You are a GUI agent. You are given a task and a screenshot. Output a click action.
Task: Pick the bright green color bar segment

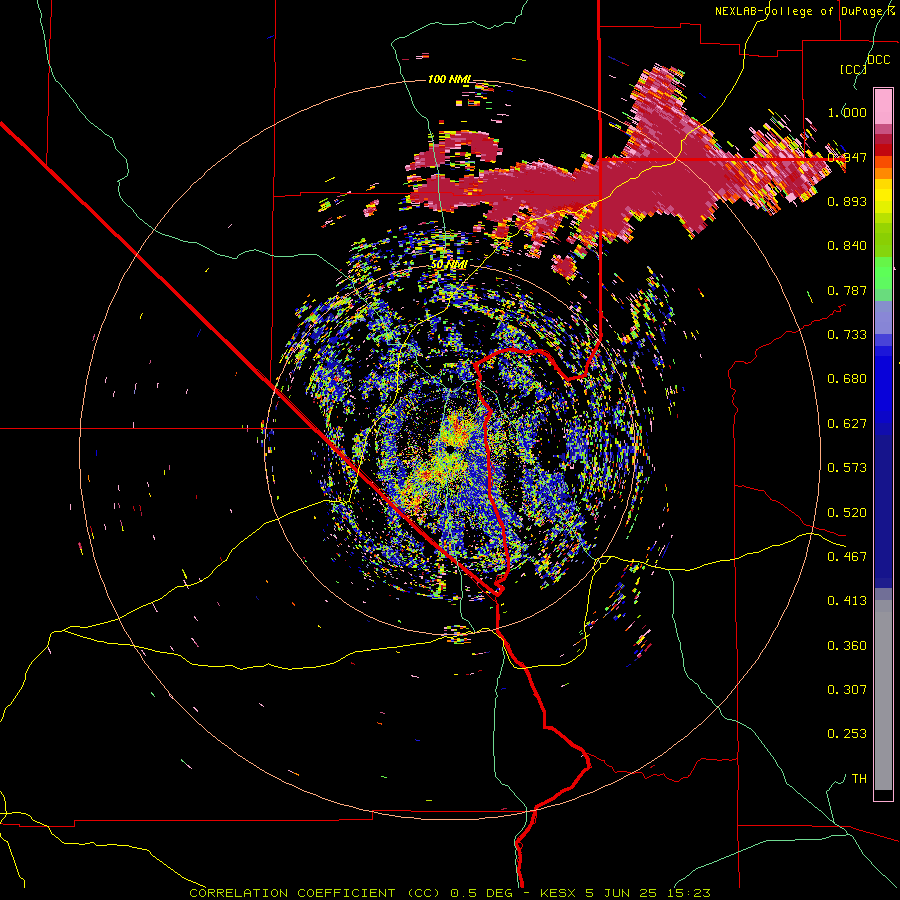pos(883,273)
